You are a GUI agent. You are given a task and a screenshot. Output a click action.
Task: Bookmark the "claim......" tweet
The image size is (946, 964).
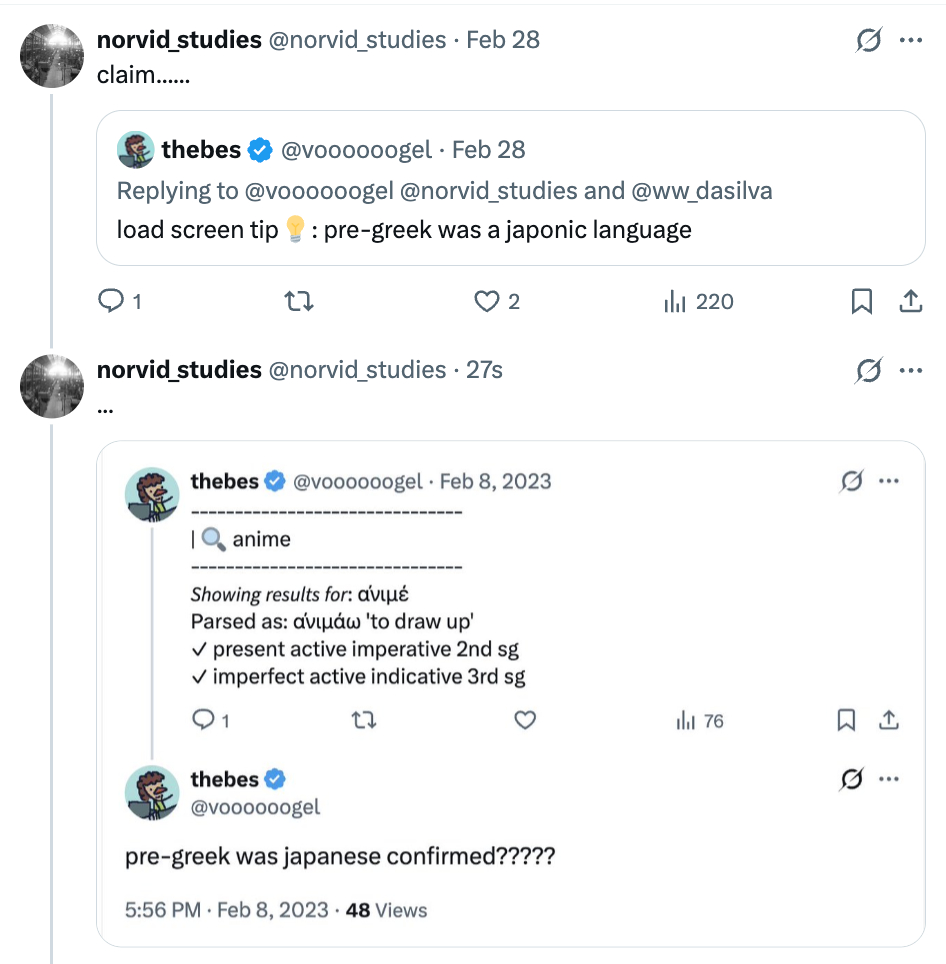(861, 301)
